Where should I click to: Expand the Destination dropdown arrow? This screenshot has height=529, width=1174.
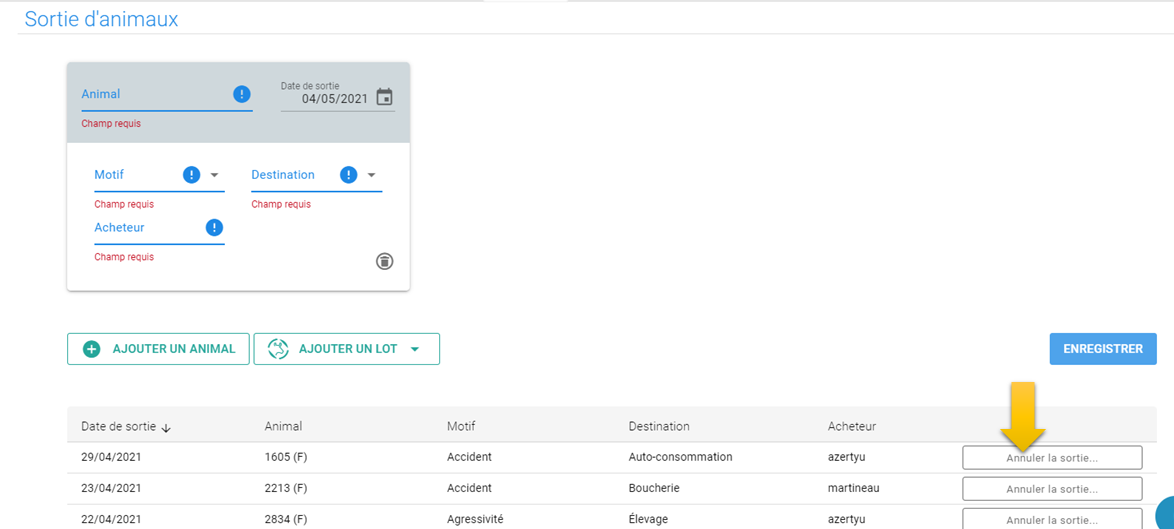coord(371,175)
